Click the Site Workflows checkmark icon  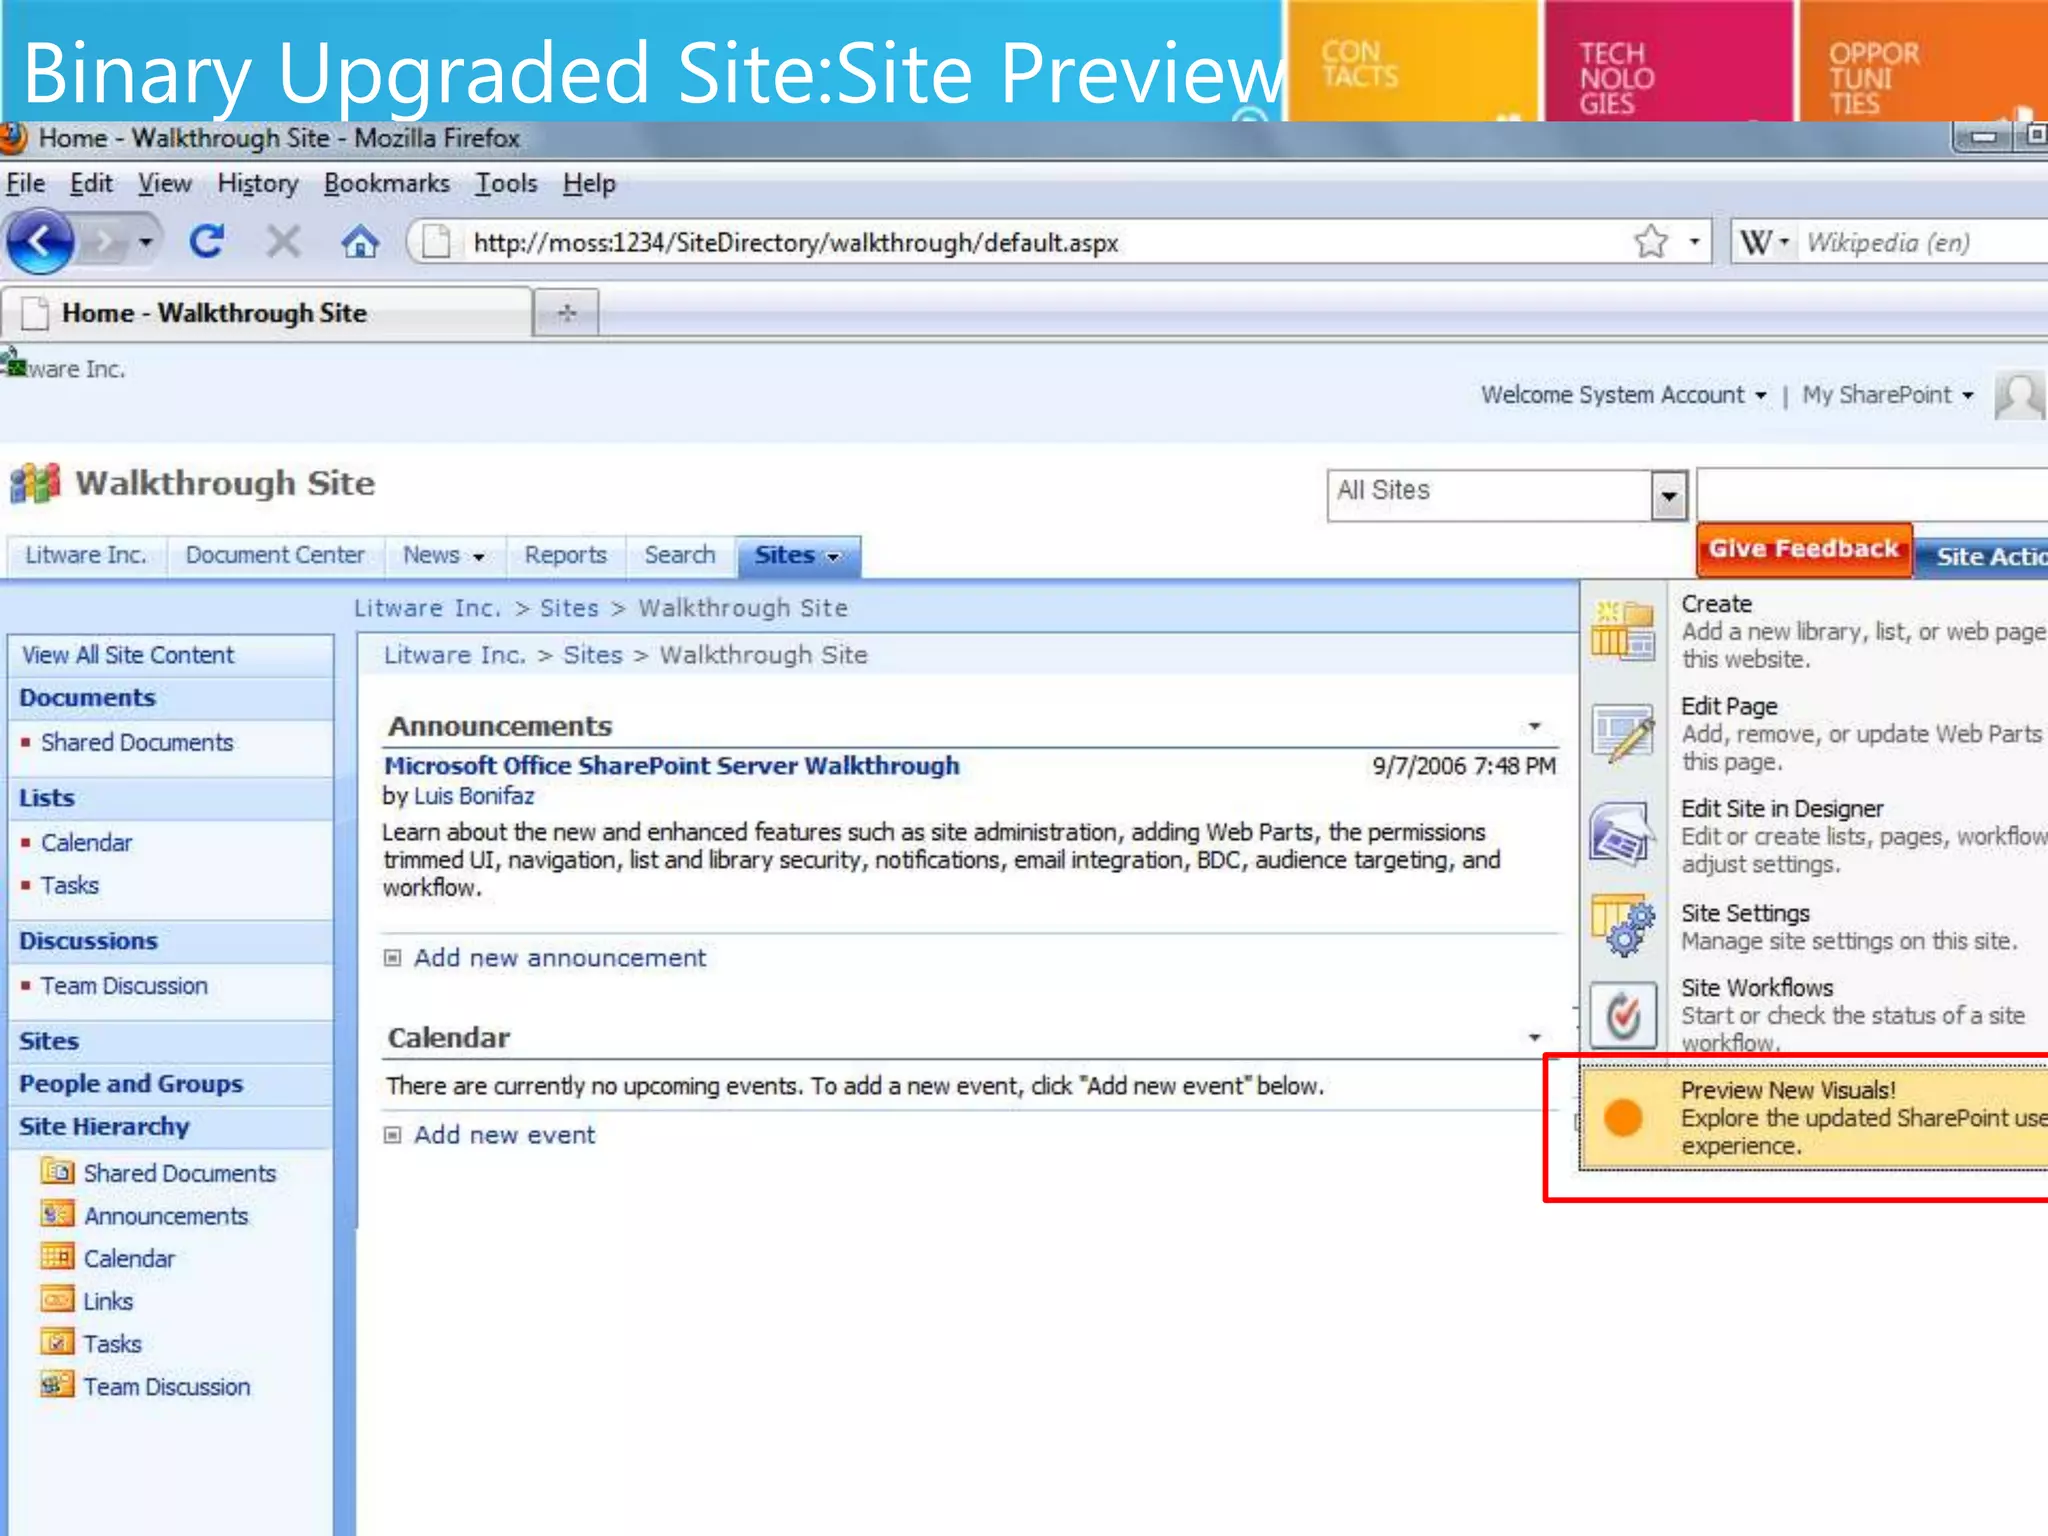click(1622, 1016)
